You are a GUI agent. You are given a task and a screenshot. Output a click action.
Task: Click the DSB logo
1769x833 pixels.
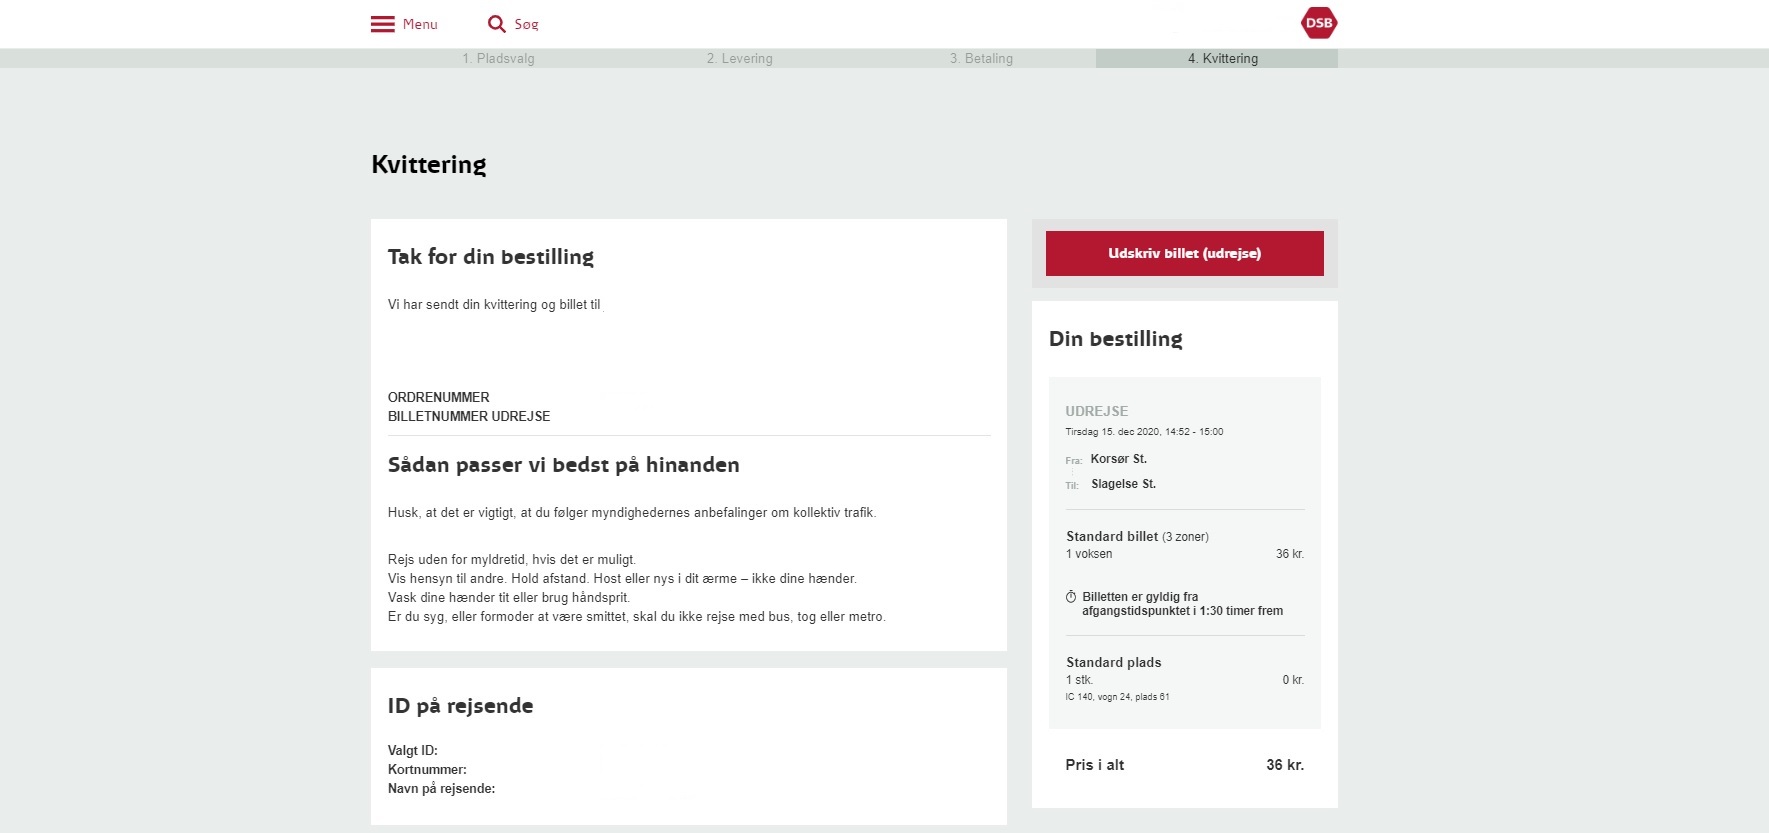point(1318,23)
